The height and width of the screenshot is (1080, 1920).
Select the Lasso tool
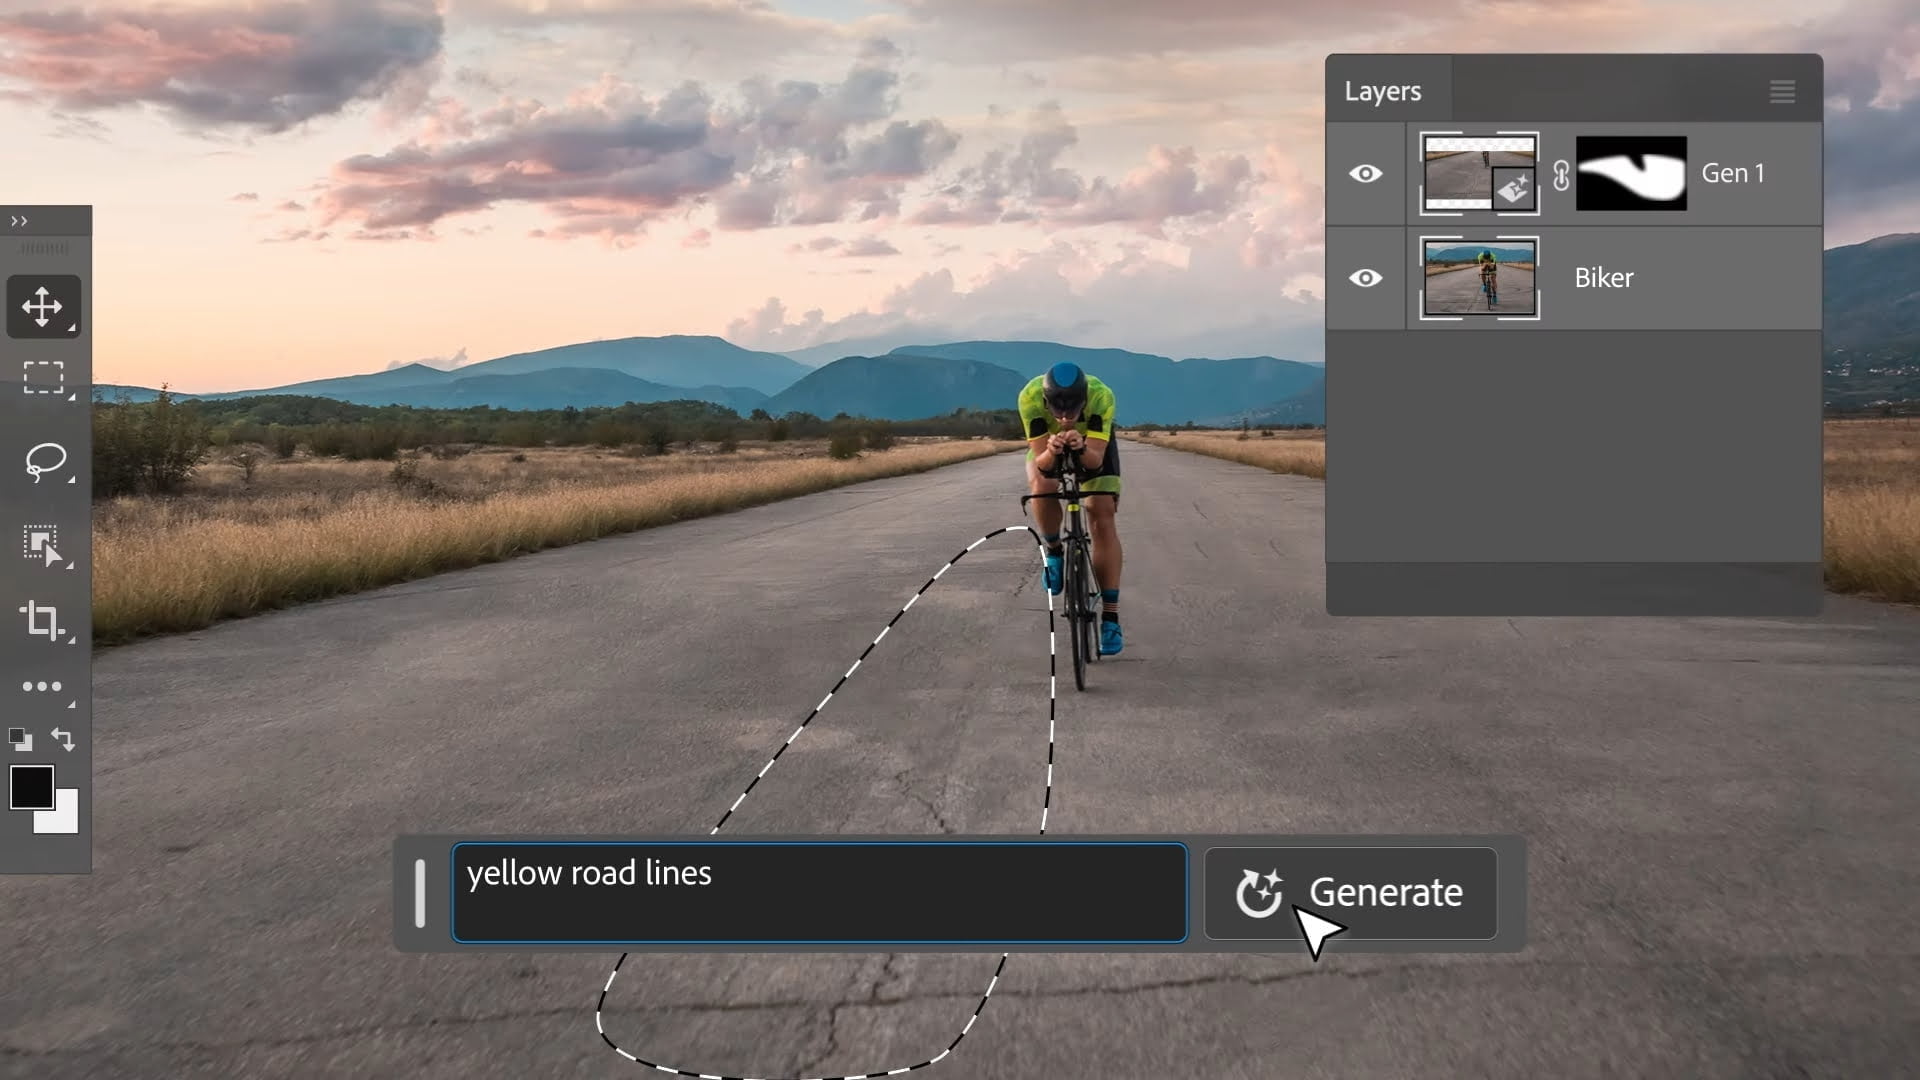coord(44,462)
